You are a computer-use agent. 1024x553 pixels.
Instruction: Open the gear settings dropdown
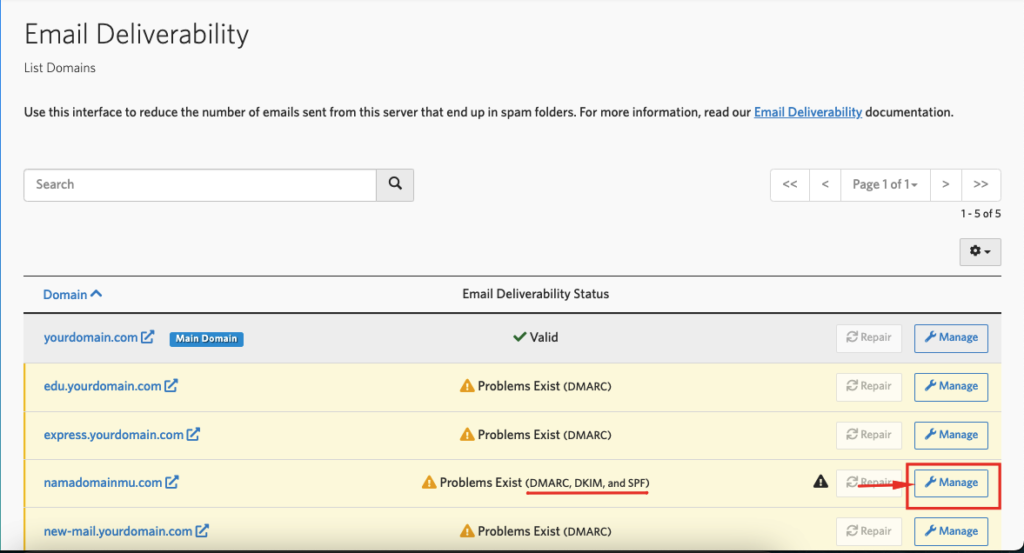pos(980,251)
